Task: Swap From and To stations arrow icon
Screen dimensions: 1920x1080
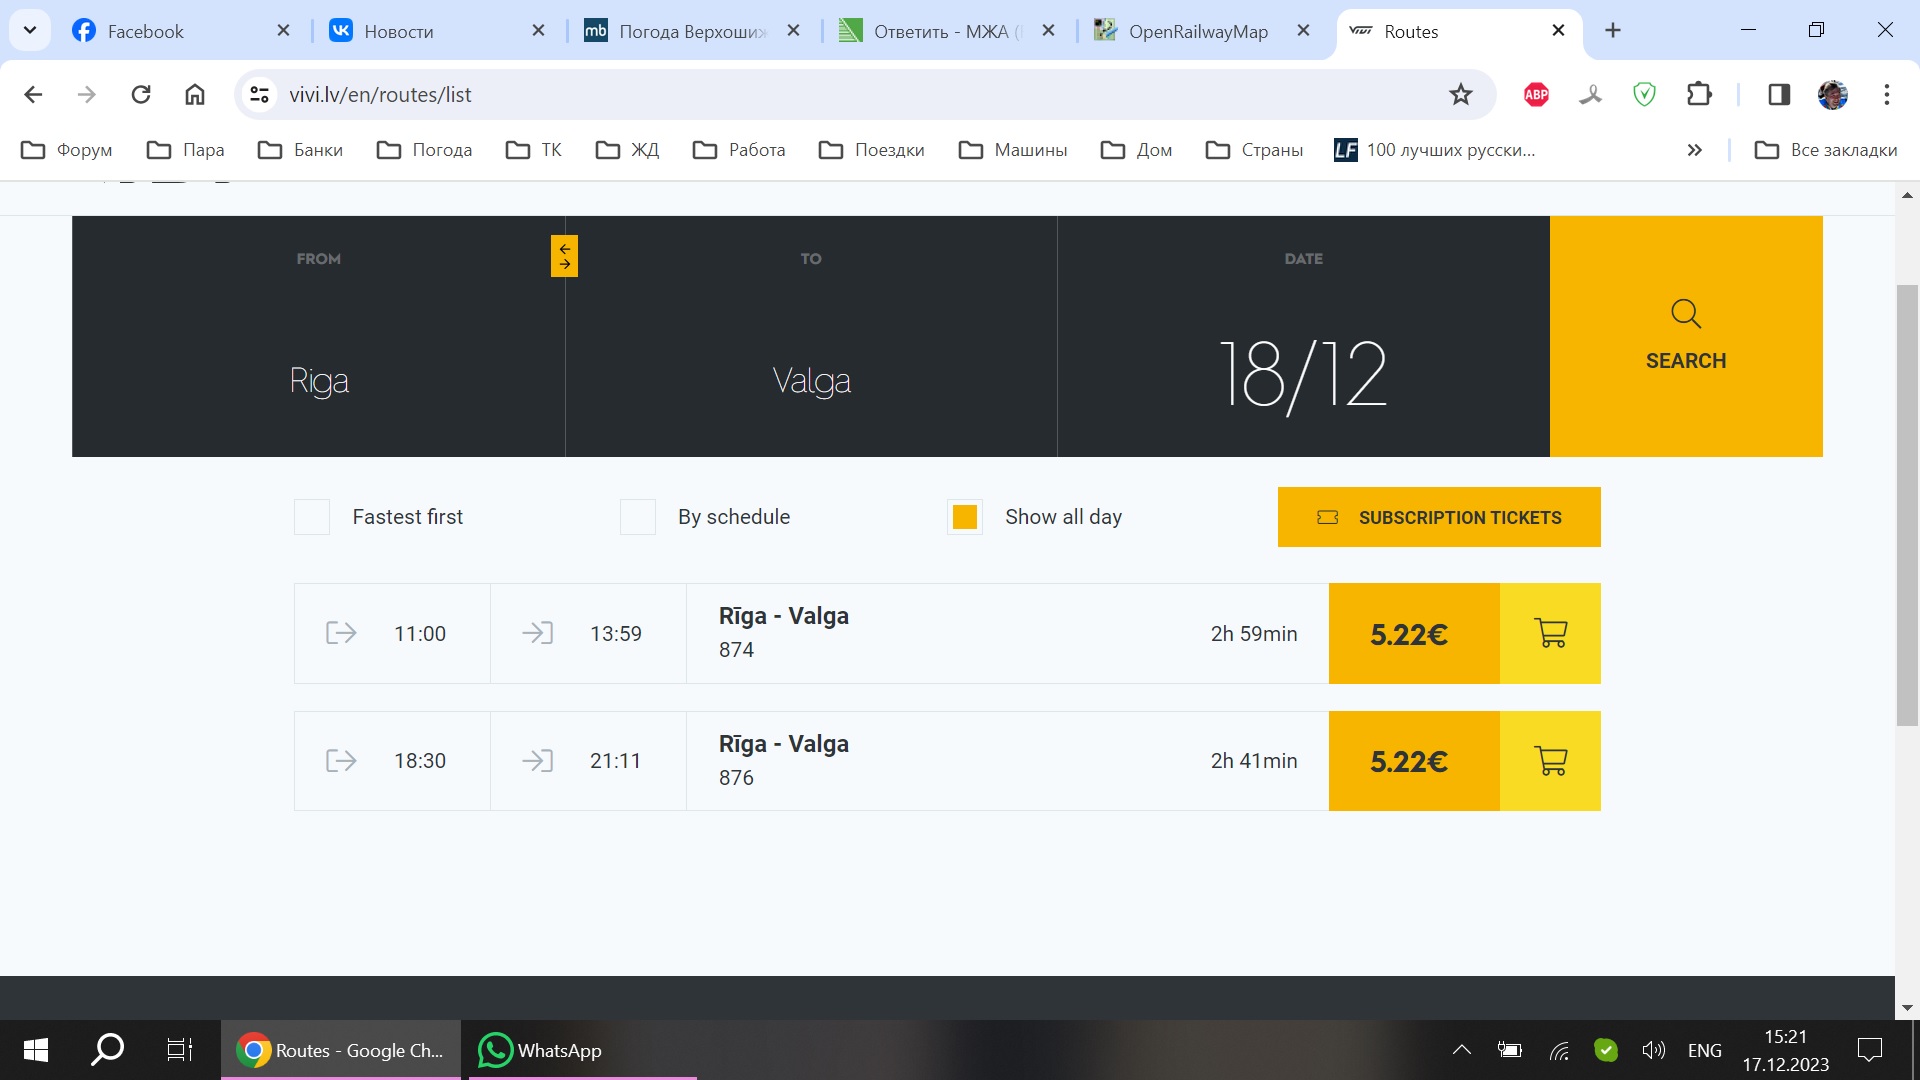Action: click(x=564, y=256)
